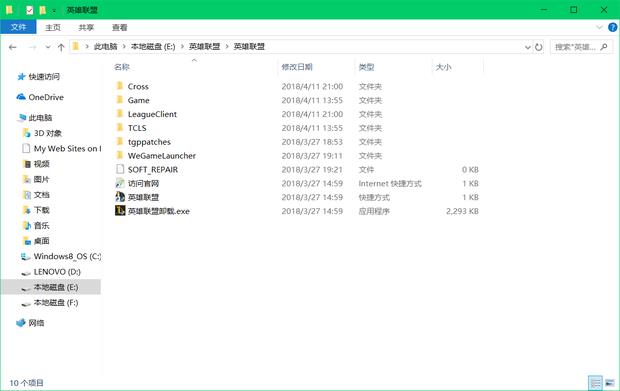Open 3D 对象 in sidebar

point(42,133)
